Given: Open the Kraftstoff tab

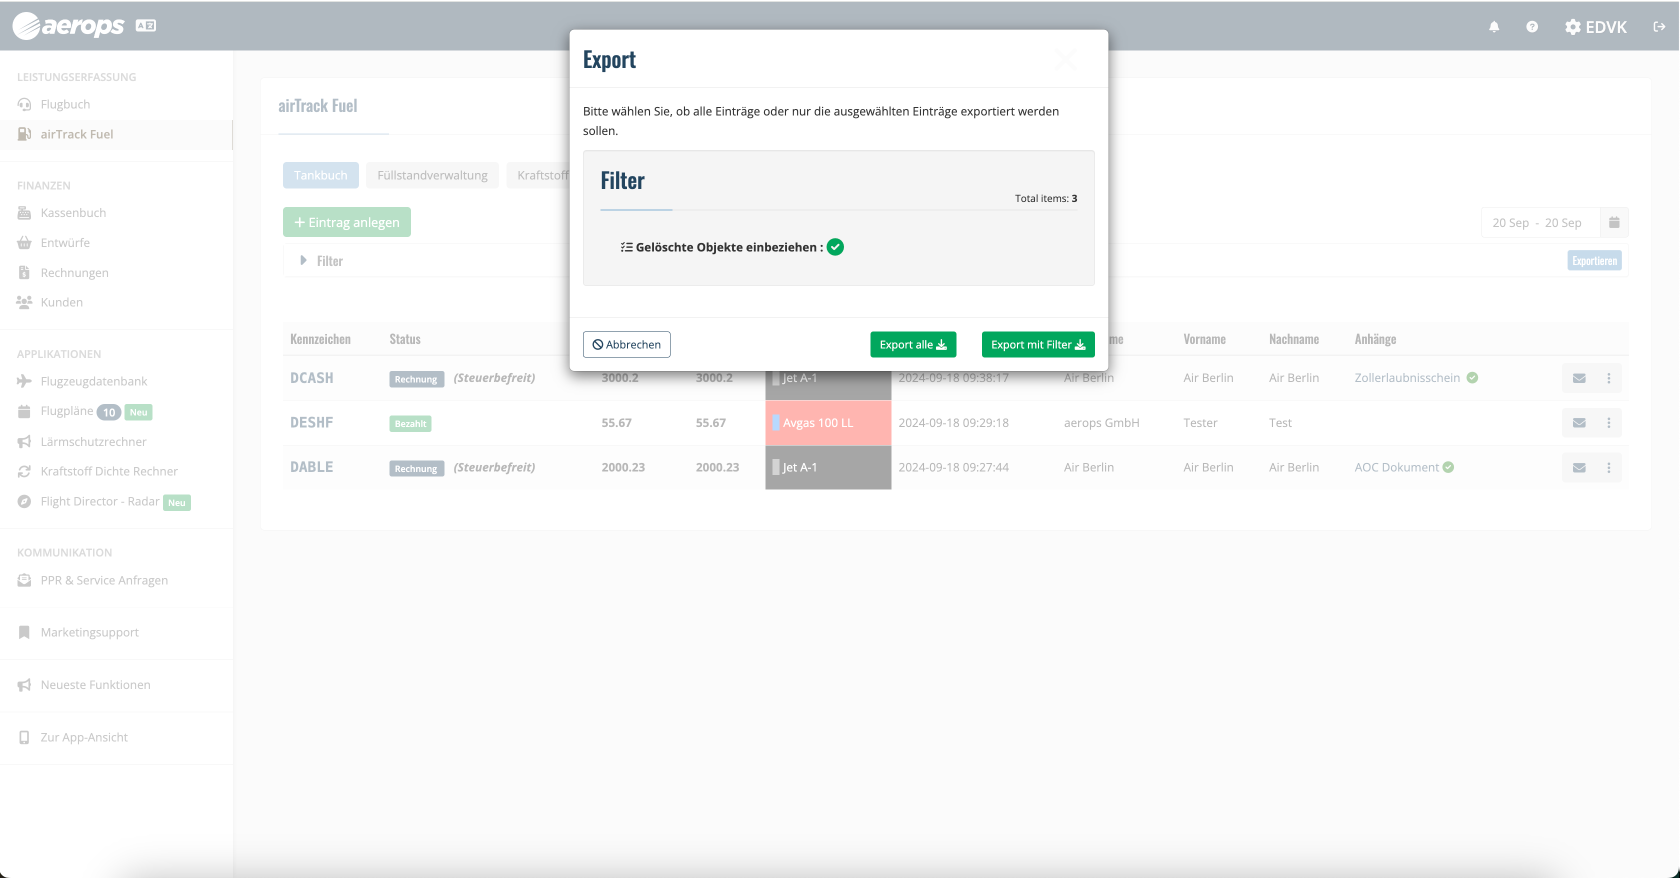Looking at the screenshot, I should tap(540, 175).
